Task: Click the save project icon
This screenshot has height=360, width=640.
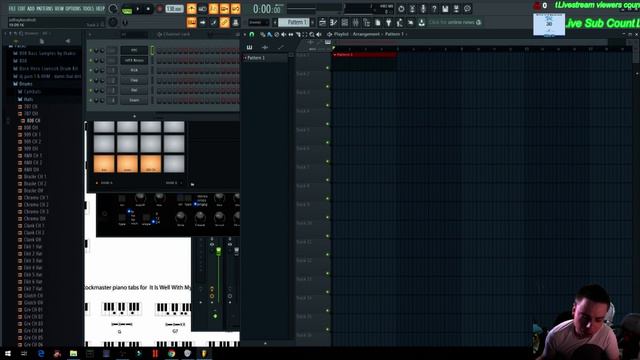Action: (x=445, y=9)
